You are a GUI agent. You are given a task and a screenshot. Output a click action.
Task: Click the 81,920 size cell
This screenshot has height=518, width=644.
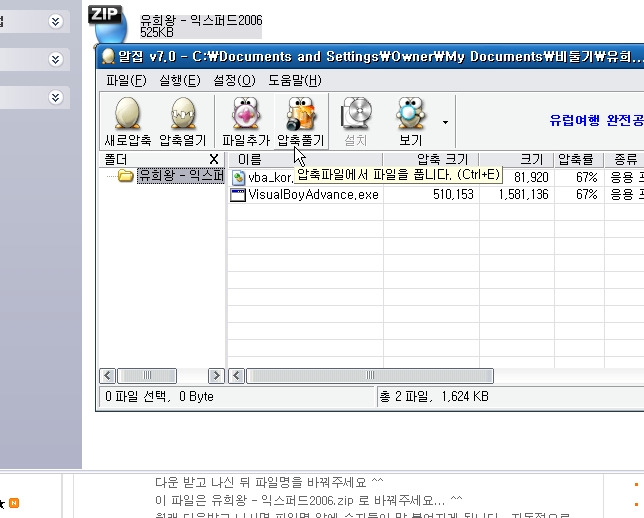click(531, 177)
